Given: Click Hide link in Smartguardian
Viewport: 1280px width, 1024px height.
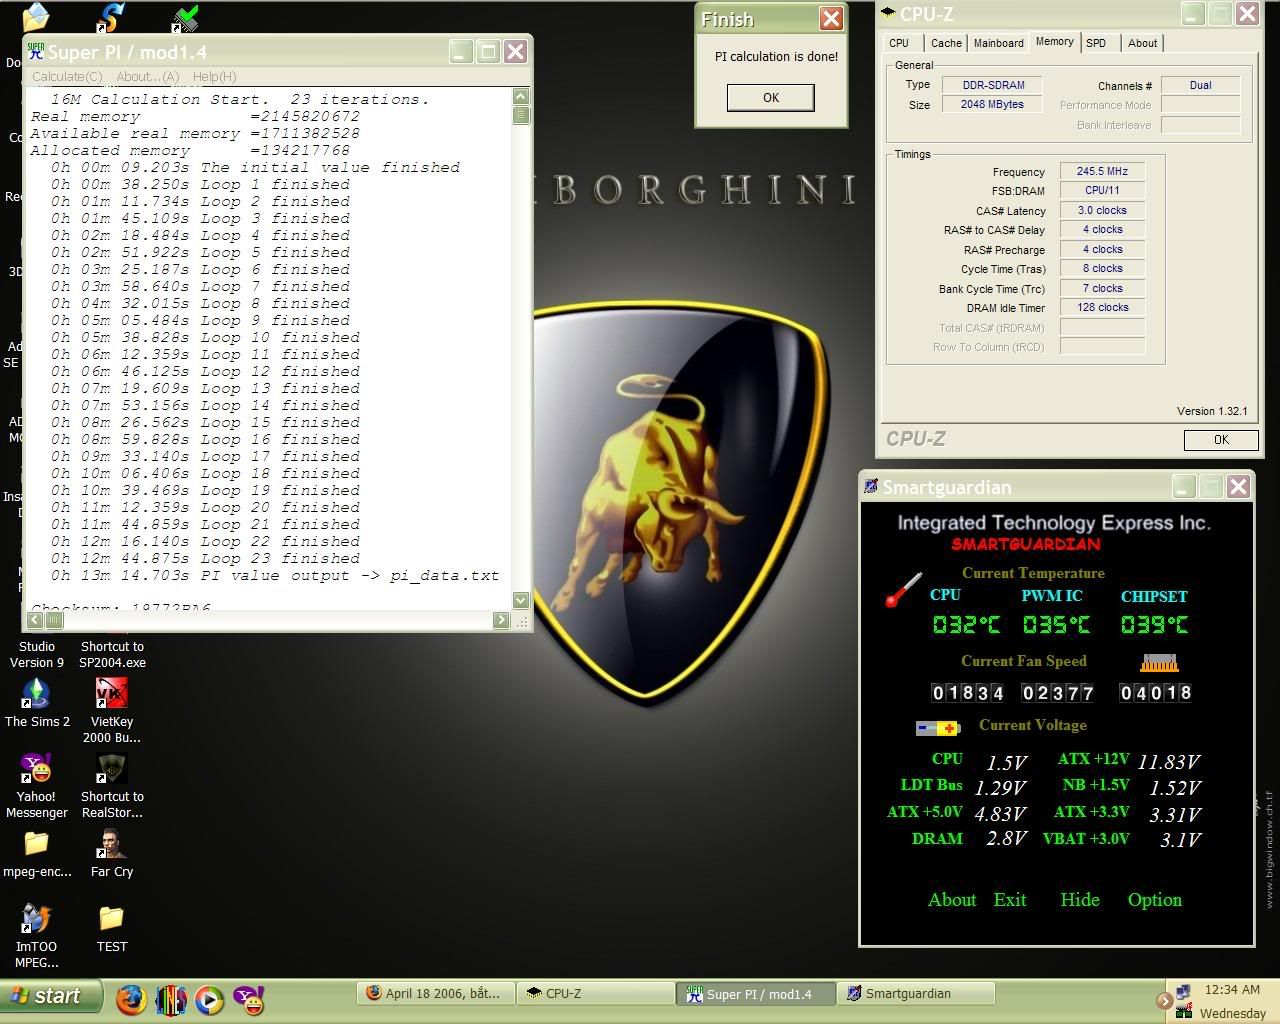Looking at the screenshot, I should pos(1080,900).
